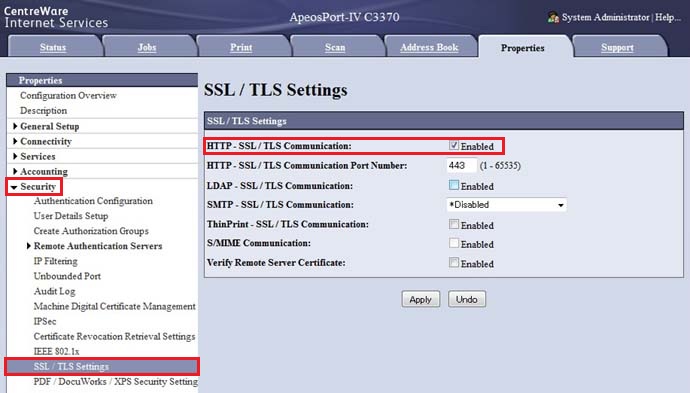Enable LDAP - SSL/TLS Communication checkbox
This screenshot has height=393, width=690.
(x=454, y=185)
